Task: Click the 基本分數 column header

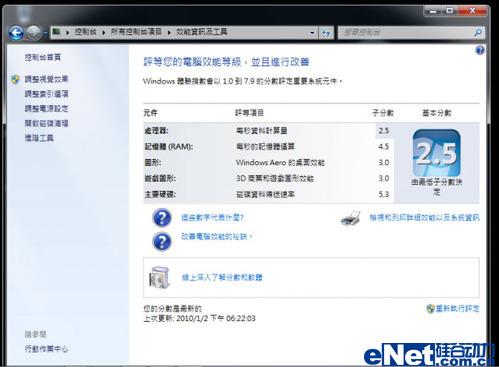Action: 437,113
